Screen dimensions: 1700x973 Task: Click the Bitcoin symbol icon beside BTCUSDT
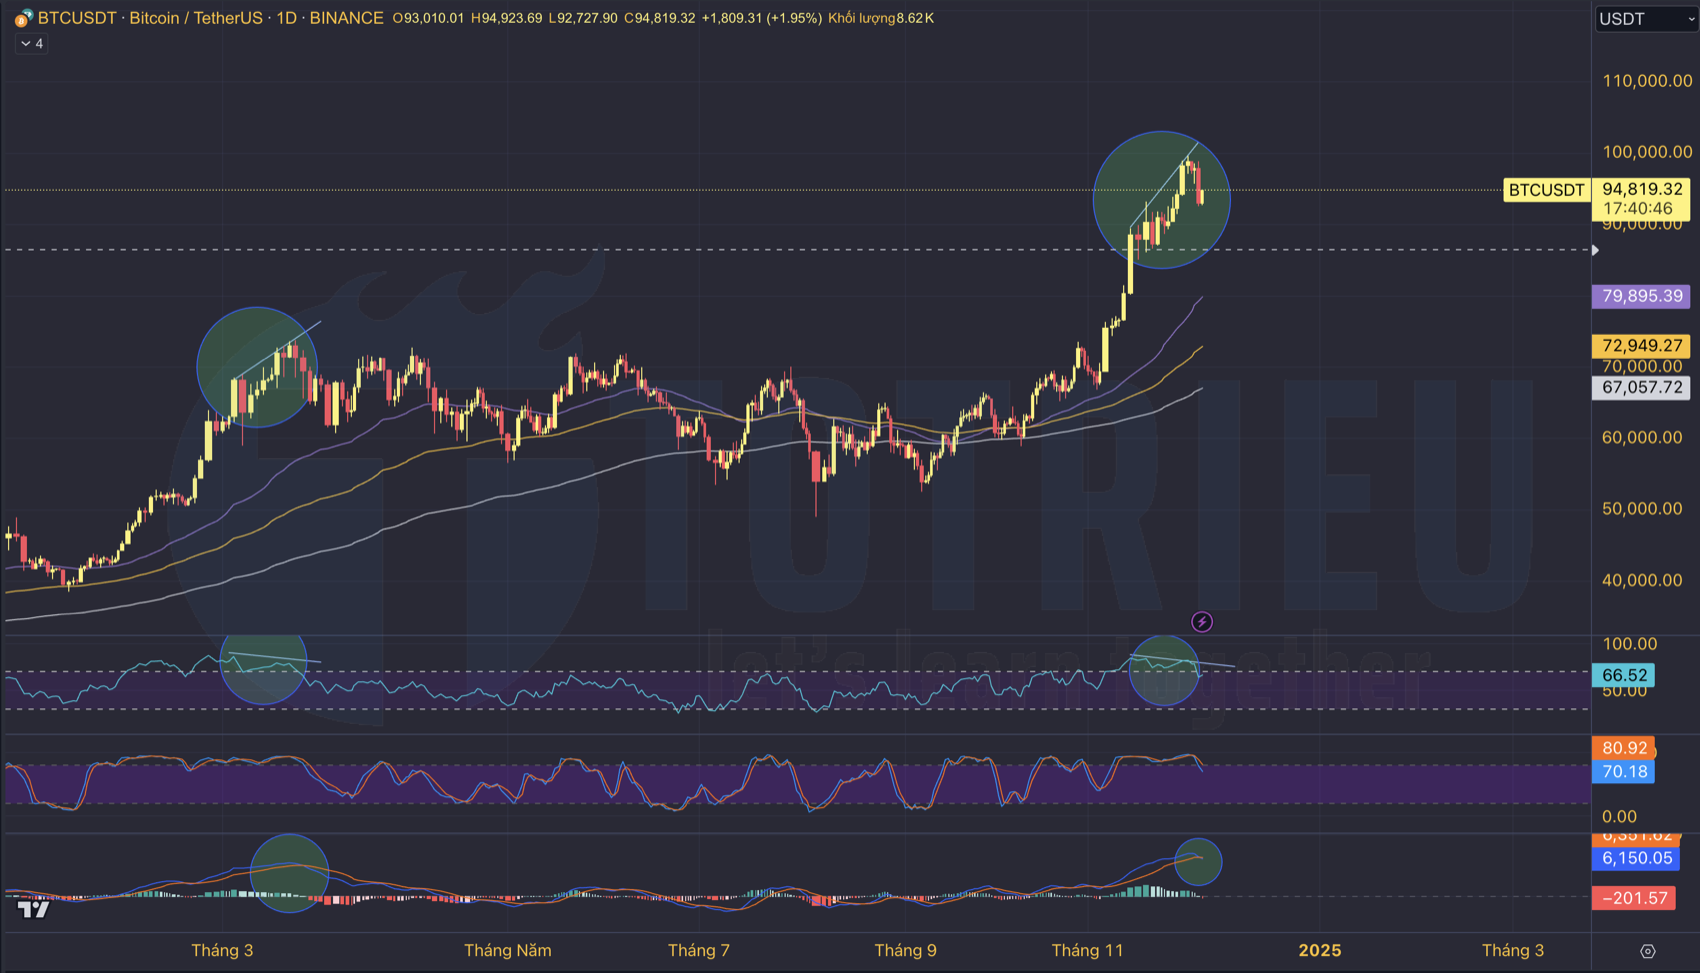(x=23, y=18)
